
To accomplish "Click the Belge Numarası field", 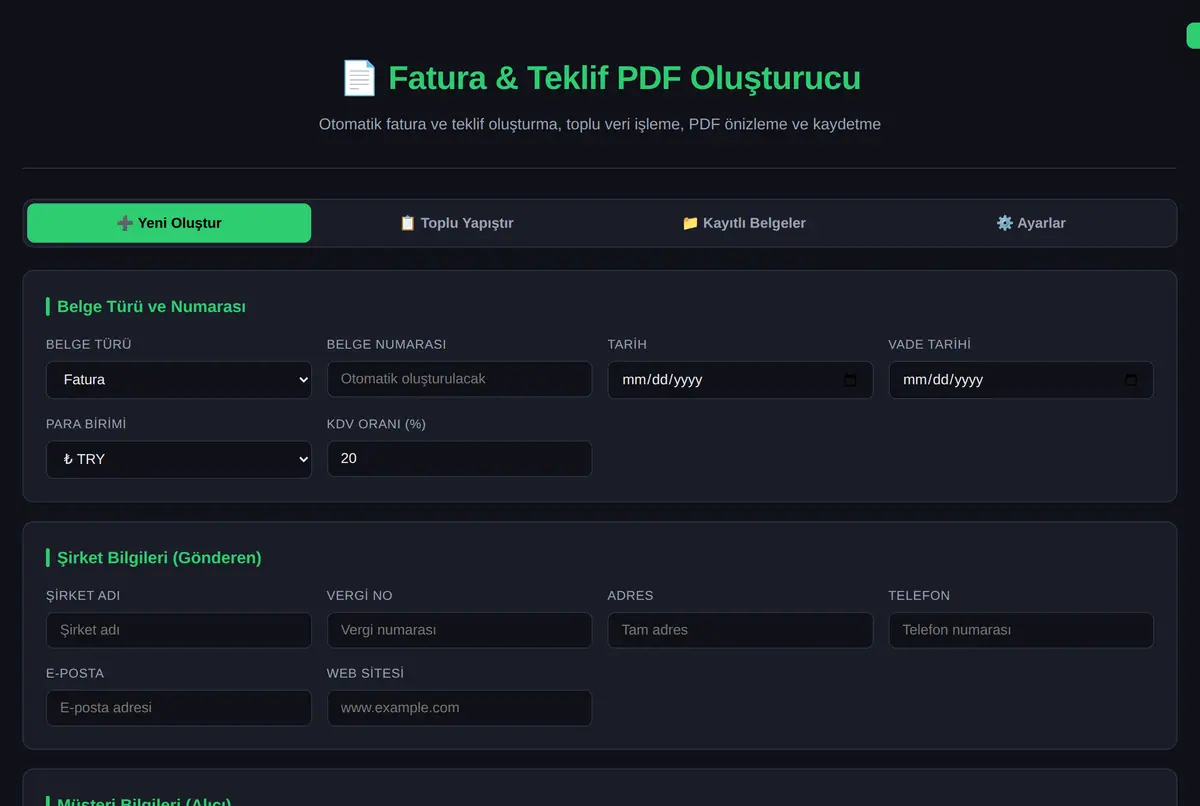I will click(x=460, y=379).
